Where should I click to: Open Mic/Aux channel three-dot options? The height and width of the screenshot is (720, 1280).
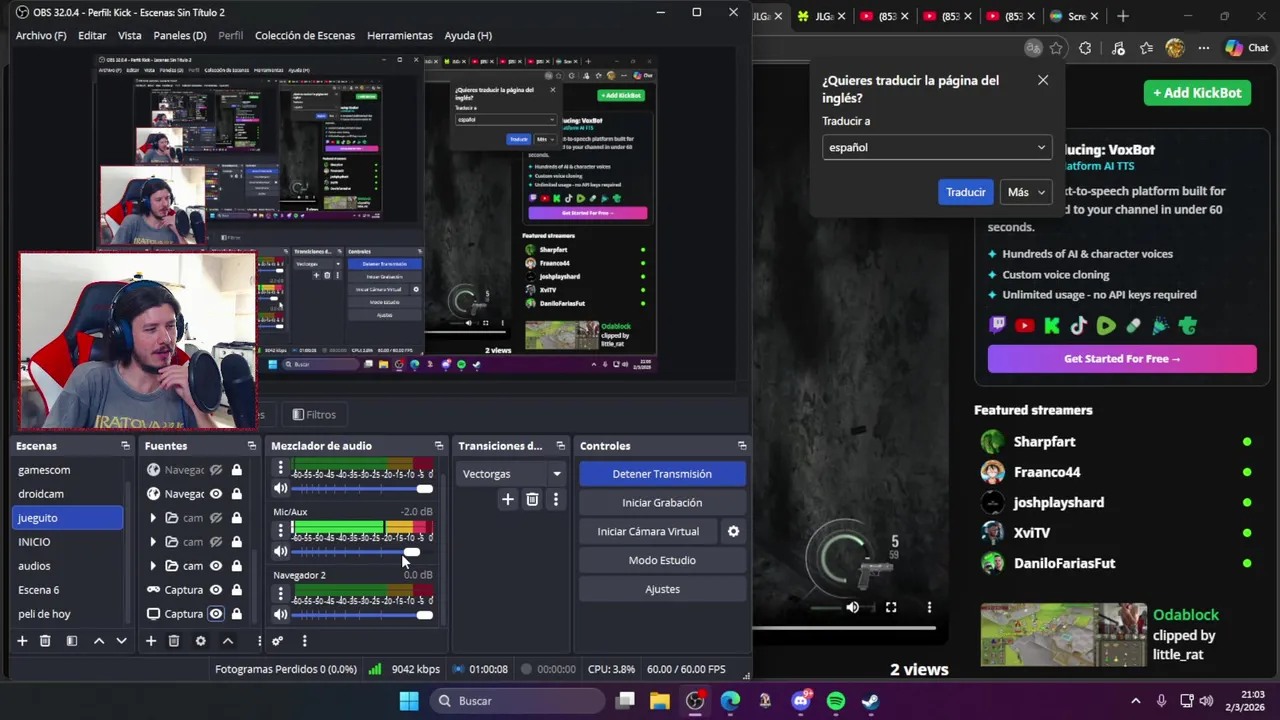pyautogui.click(x=281, y=531)
